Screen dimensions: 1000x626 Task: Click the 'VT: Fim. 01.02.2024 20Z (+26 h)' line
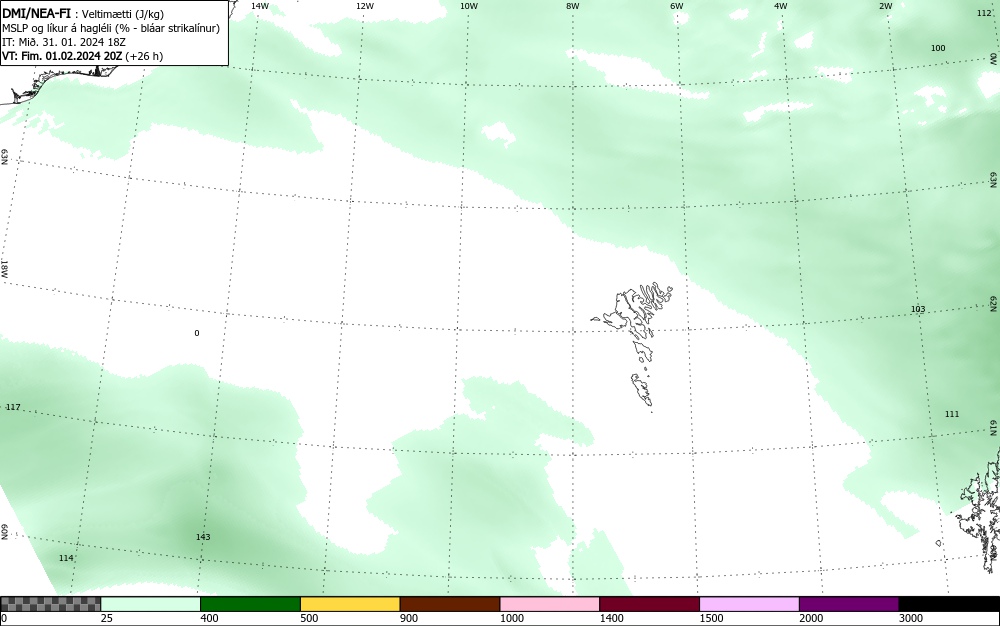(82, 56)
